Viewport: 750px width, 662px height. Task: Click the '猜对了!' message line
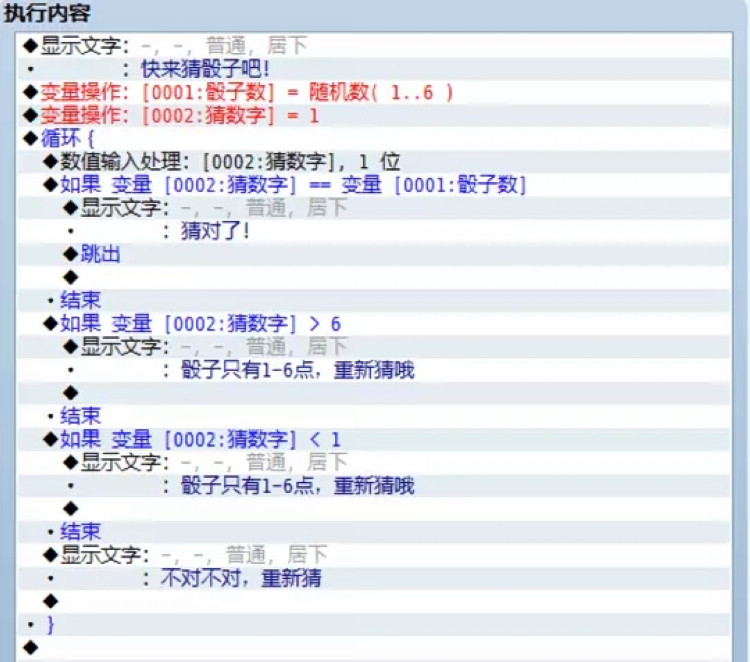373,231
